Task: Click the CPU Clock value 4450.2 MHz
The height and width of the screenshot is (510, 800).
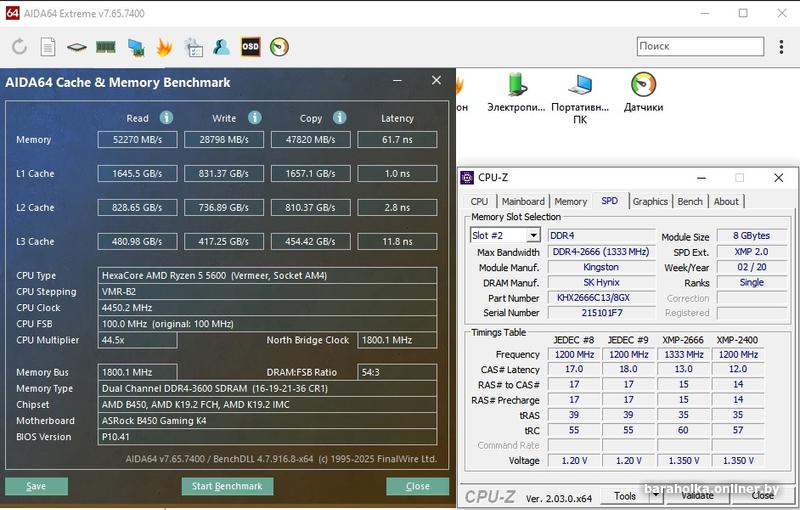Action: pyautogui.click(x=267, y=308)
